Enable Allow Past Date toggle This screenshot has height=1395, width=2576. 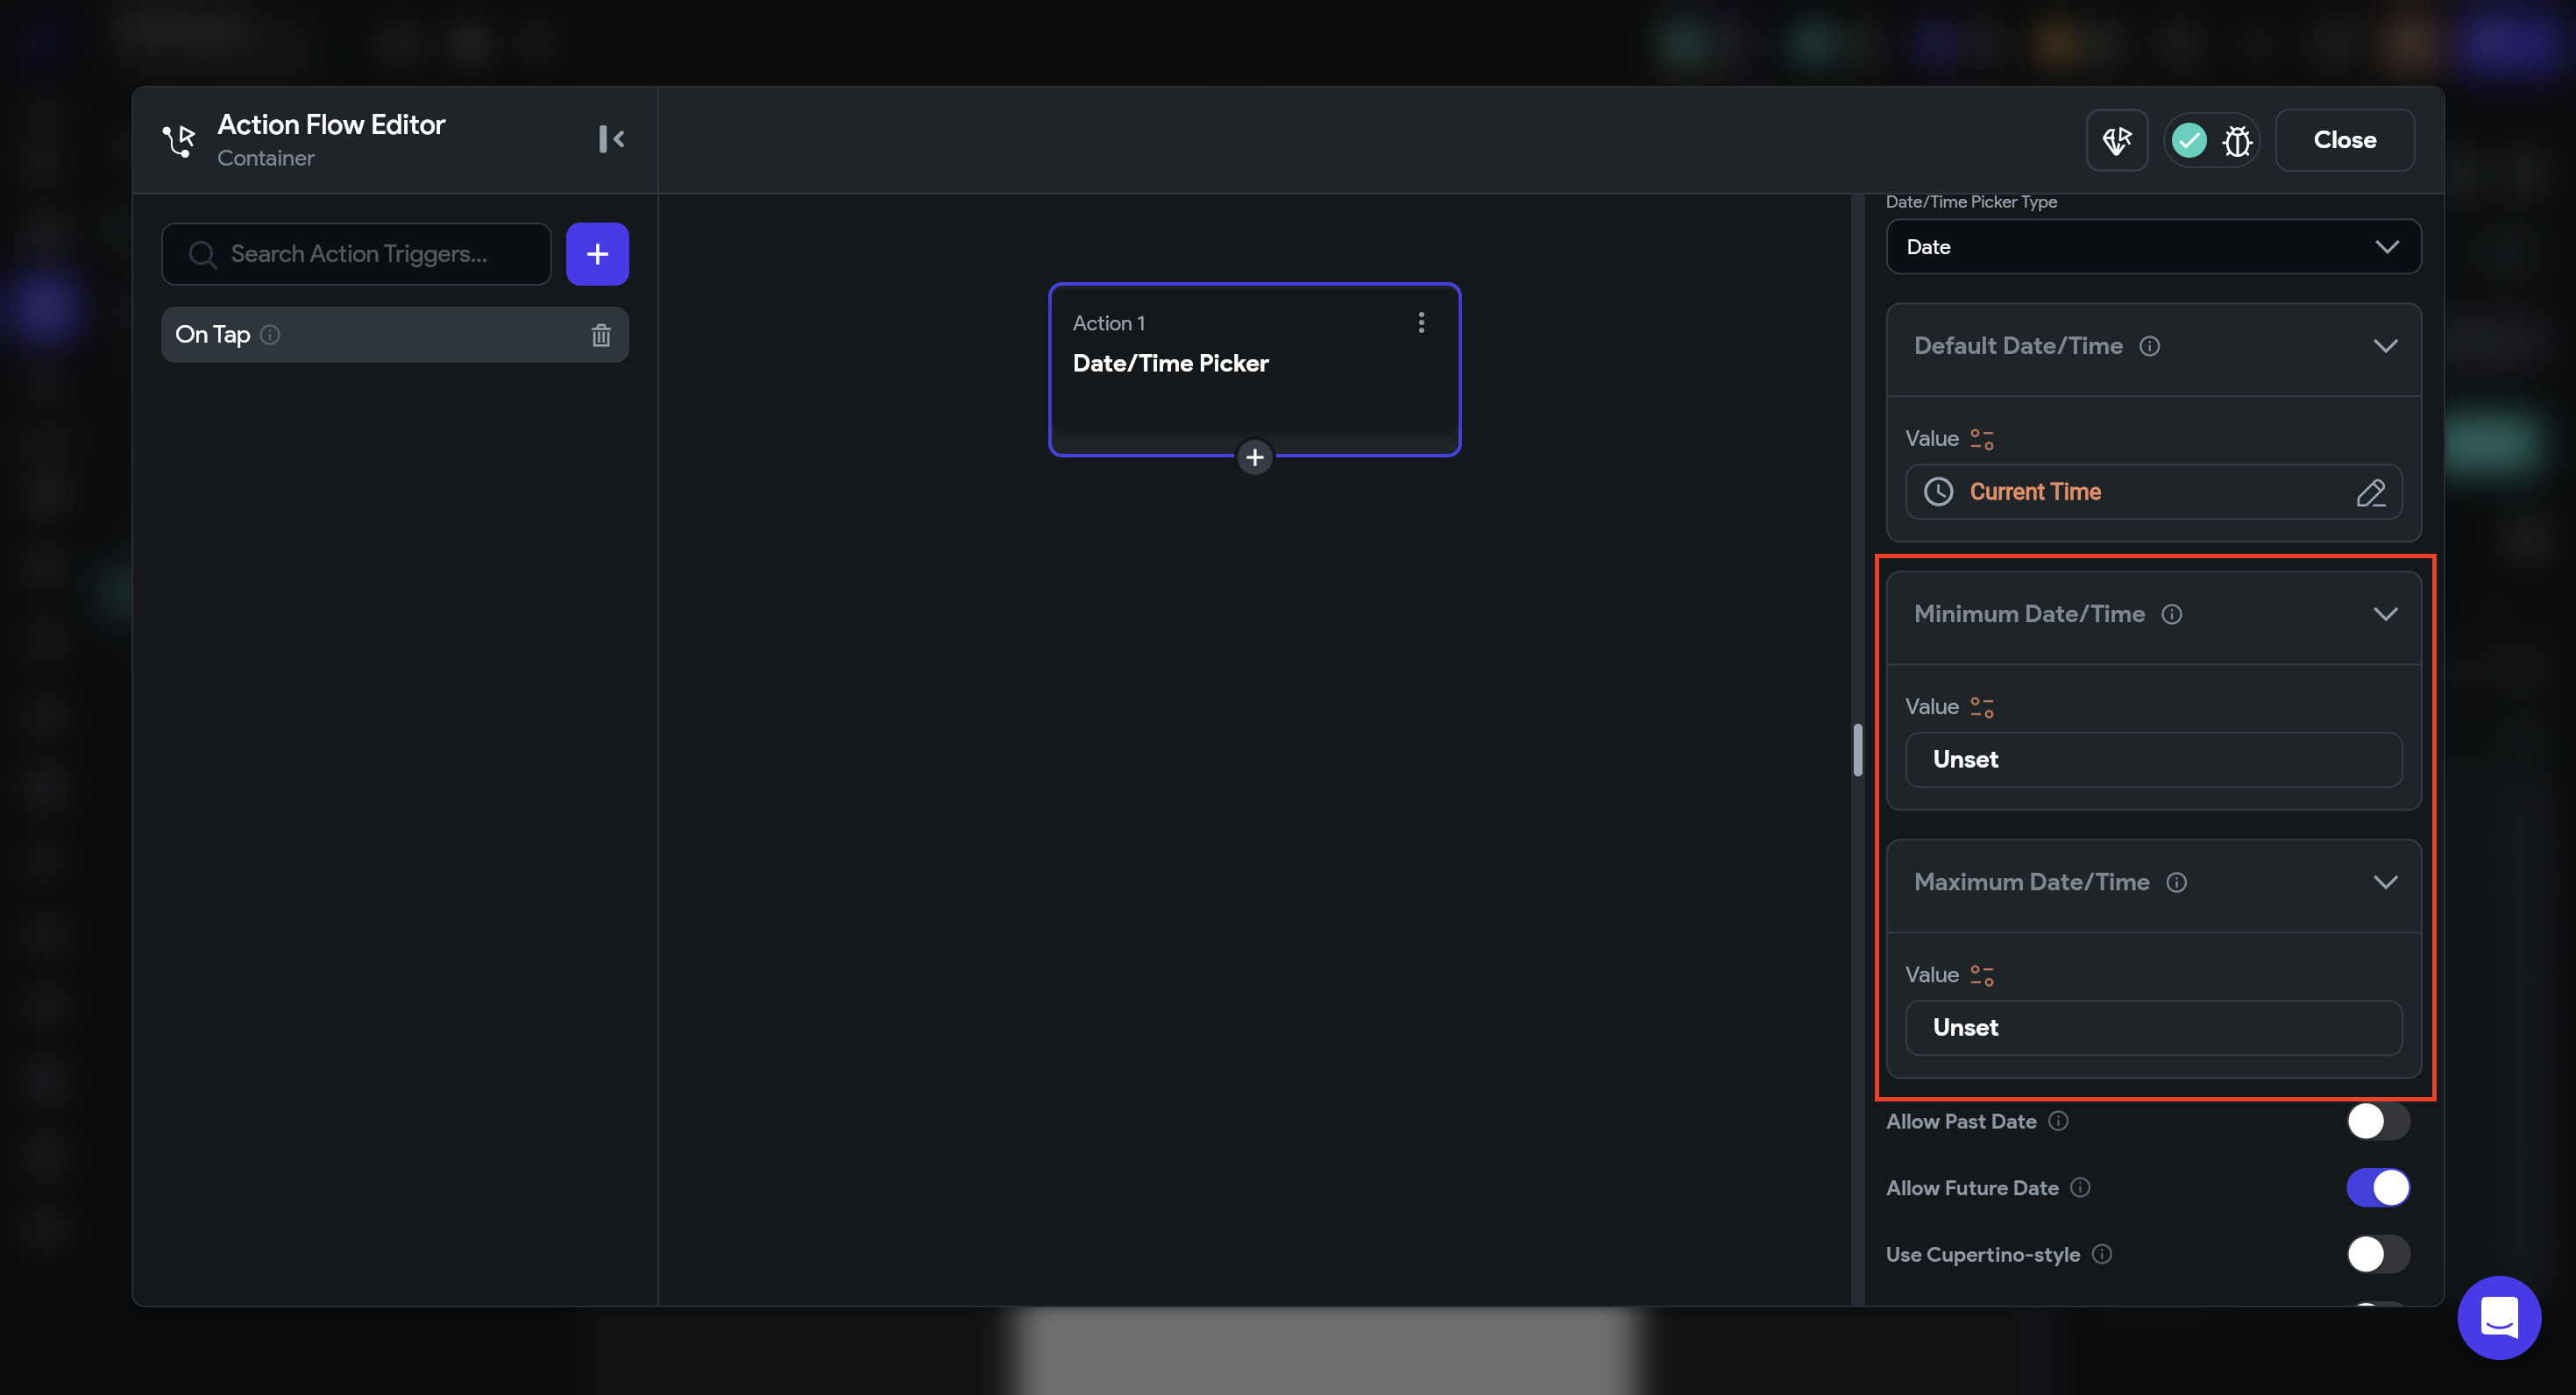[x=2377, y=1121]
